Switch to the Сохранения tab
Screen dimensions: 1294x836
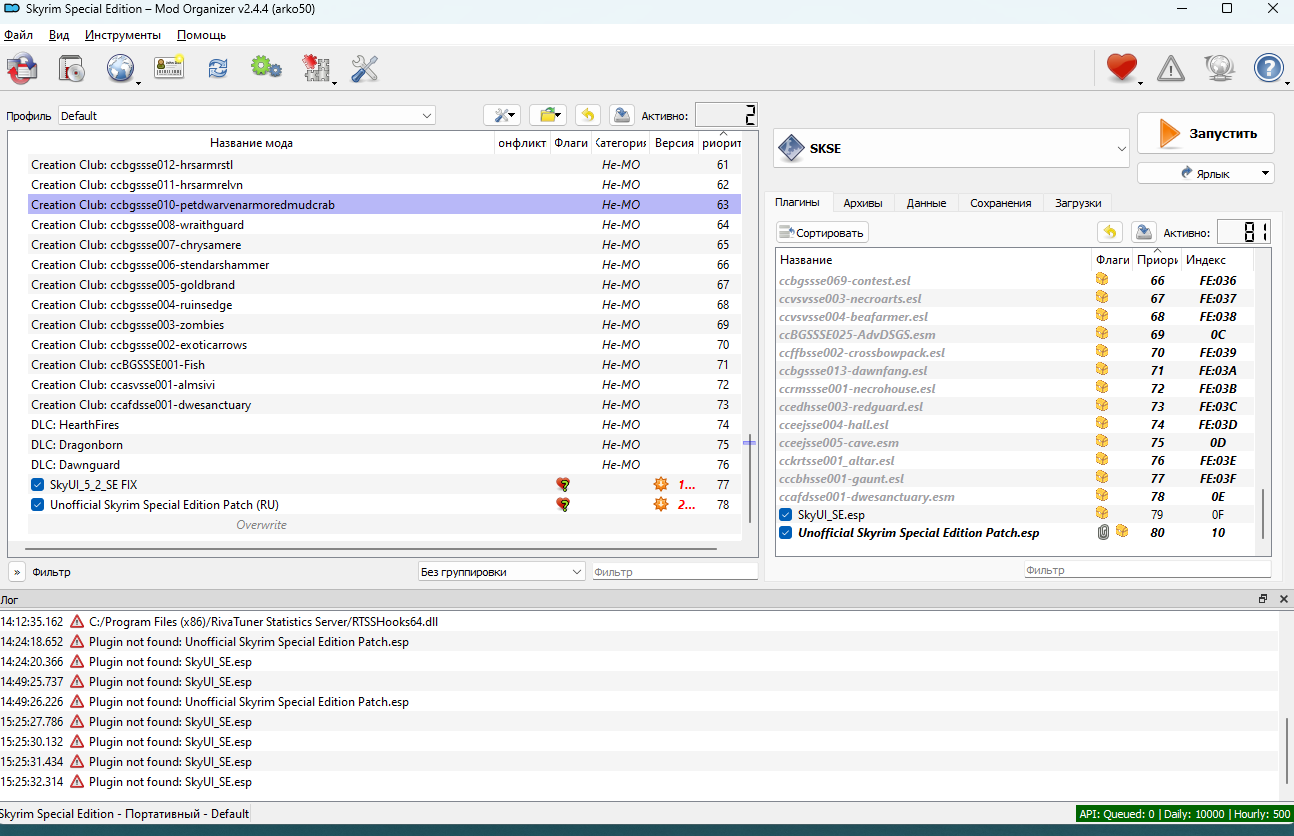tap(1000, 203)
